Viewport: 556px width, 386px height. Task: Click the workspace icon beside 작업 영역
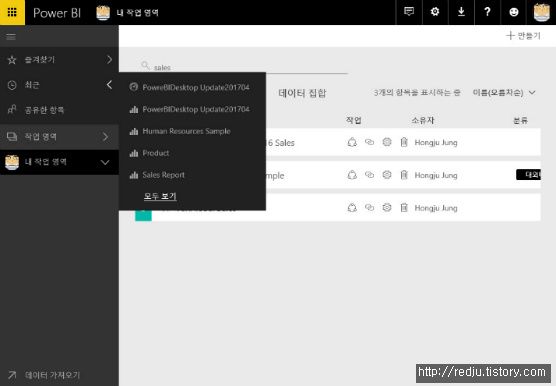point(12,136)
